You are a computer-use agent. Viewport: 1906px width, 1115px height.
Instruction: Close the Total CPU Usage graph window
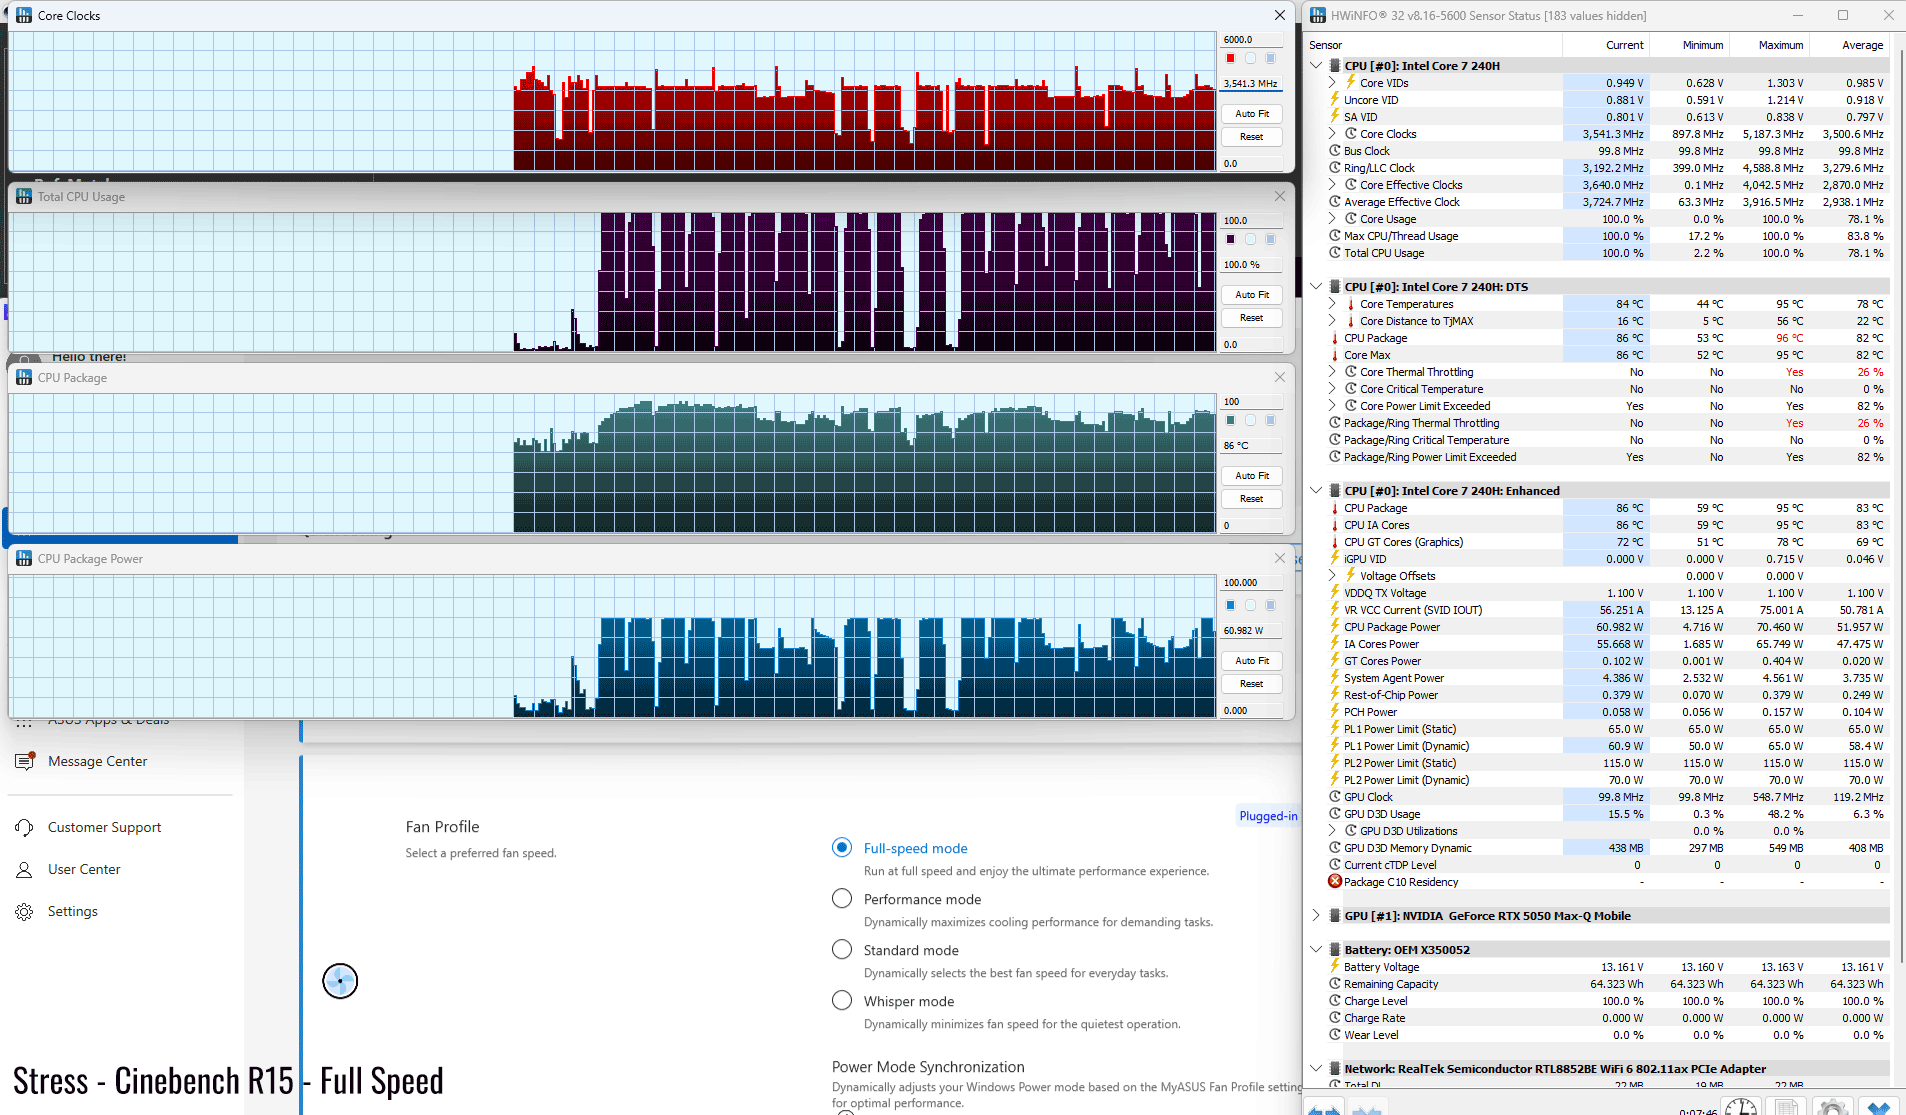click(x=1279, y=196)
